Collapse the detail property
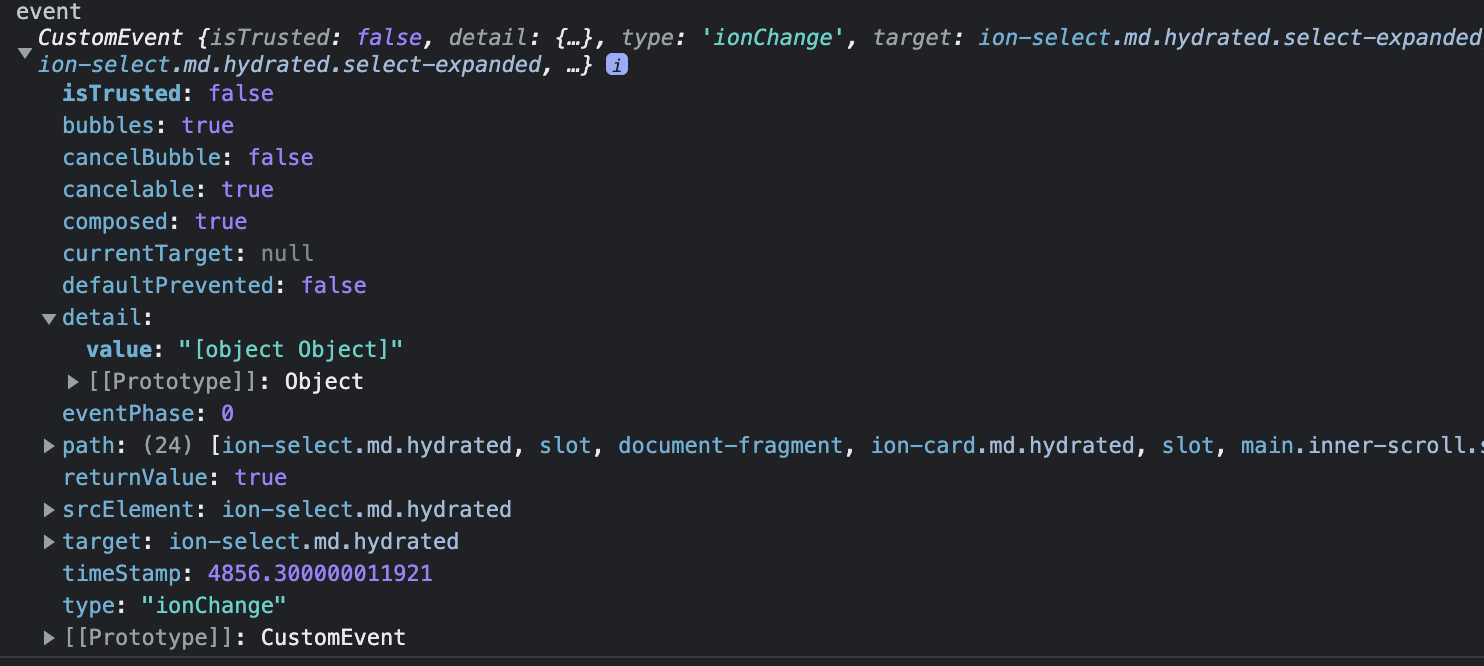1484x666 pixels. tap(49, 318)
